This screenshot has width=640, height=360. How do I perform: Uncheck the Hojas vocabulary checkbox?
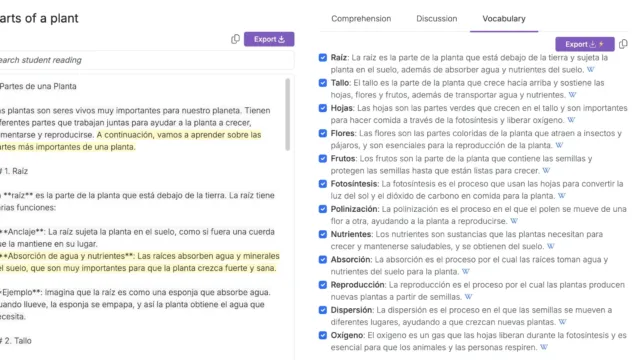pyautogui.click(x=323, y=108)
